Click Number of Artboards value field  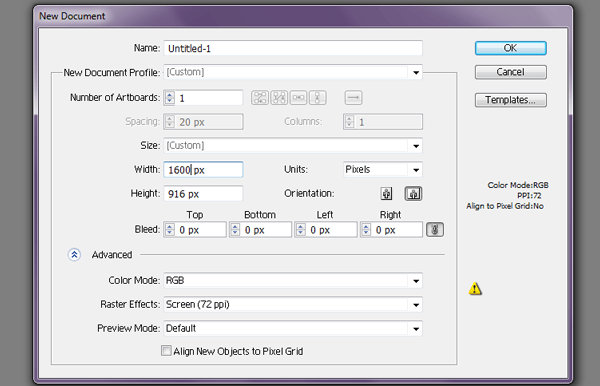209,98
